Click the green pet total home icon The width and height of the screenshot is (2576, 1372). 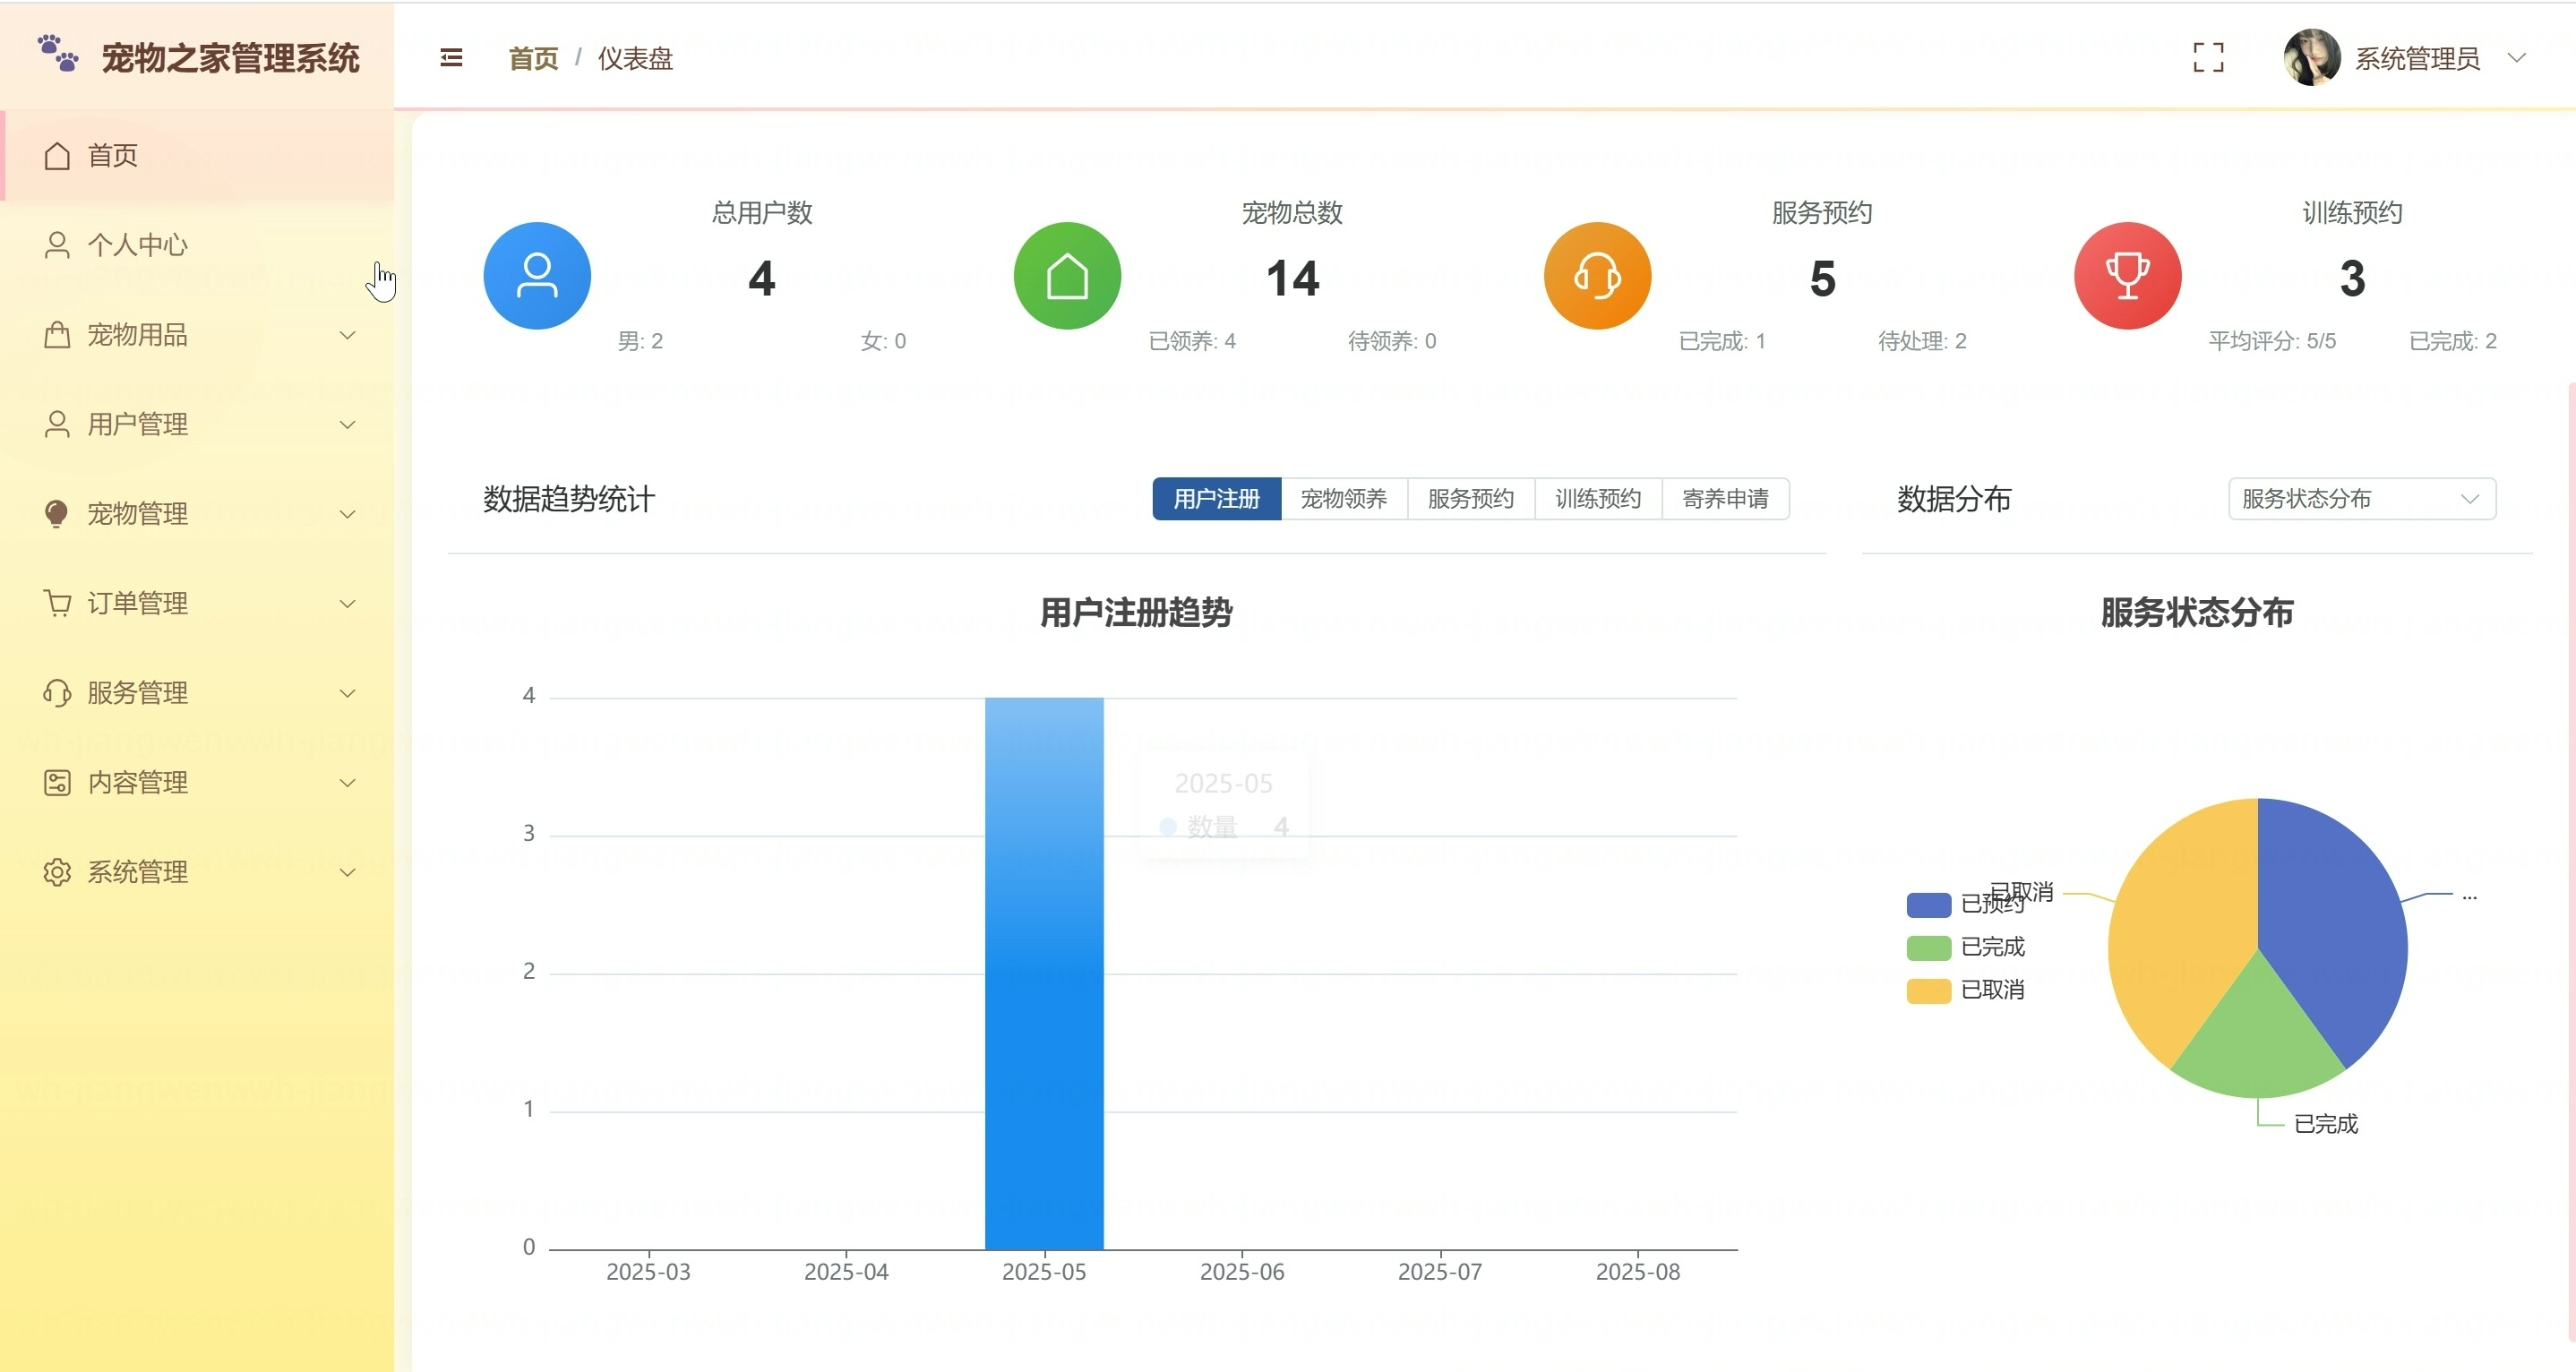[1067, 276]
